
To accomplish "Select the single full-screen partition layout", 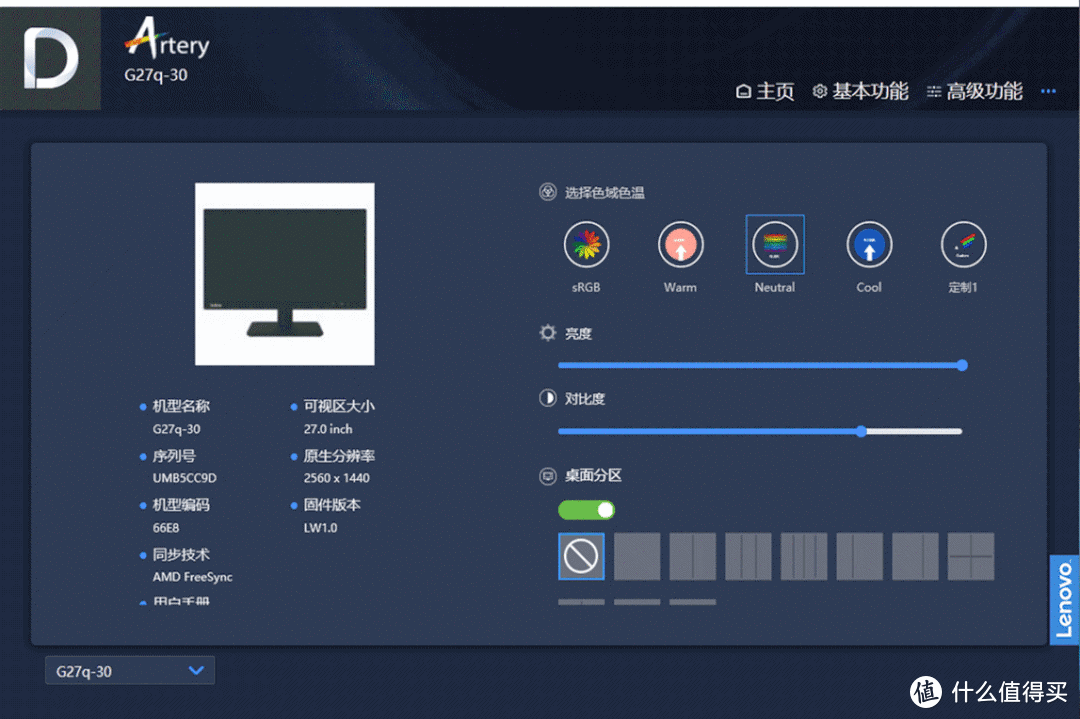I will click(x=637, y=556).
